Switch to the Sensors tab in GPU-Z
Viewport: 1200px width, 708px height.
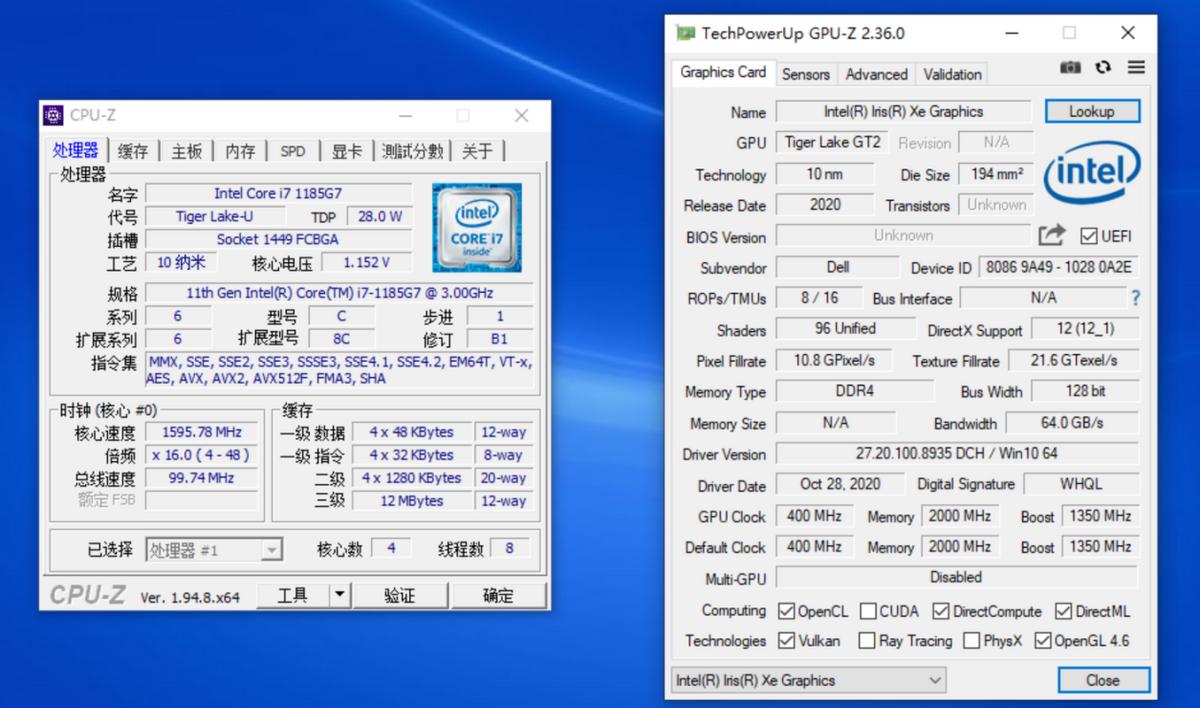point(805,74)
